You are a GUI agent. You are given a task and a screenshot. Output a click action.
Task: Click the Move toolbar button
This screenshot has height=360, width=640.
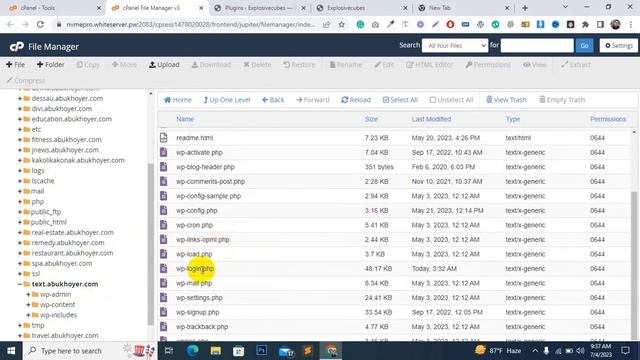pos(124,64)
